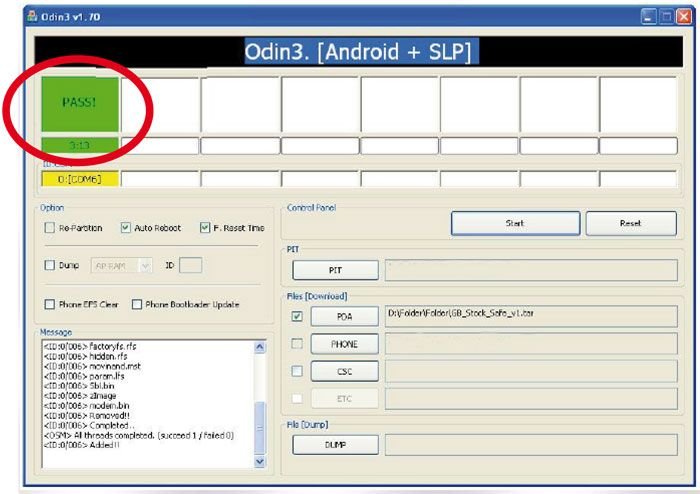This screenshot has height=494, width=700.
Task: Click the PIT file path field
Action: coord(531,270)
